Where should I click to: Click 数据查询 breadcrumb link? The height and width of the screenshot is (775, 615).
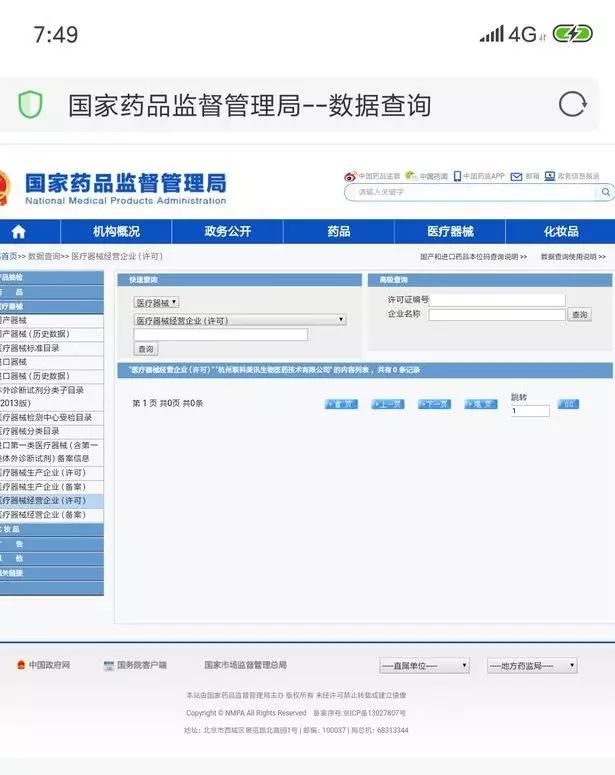pyautogui.click(x=44, y=256)
